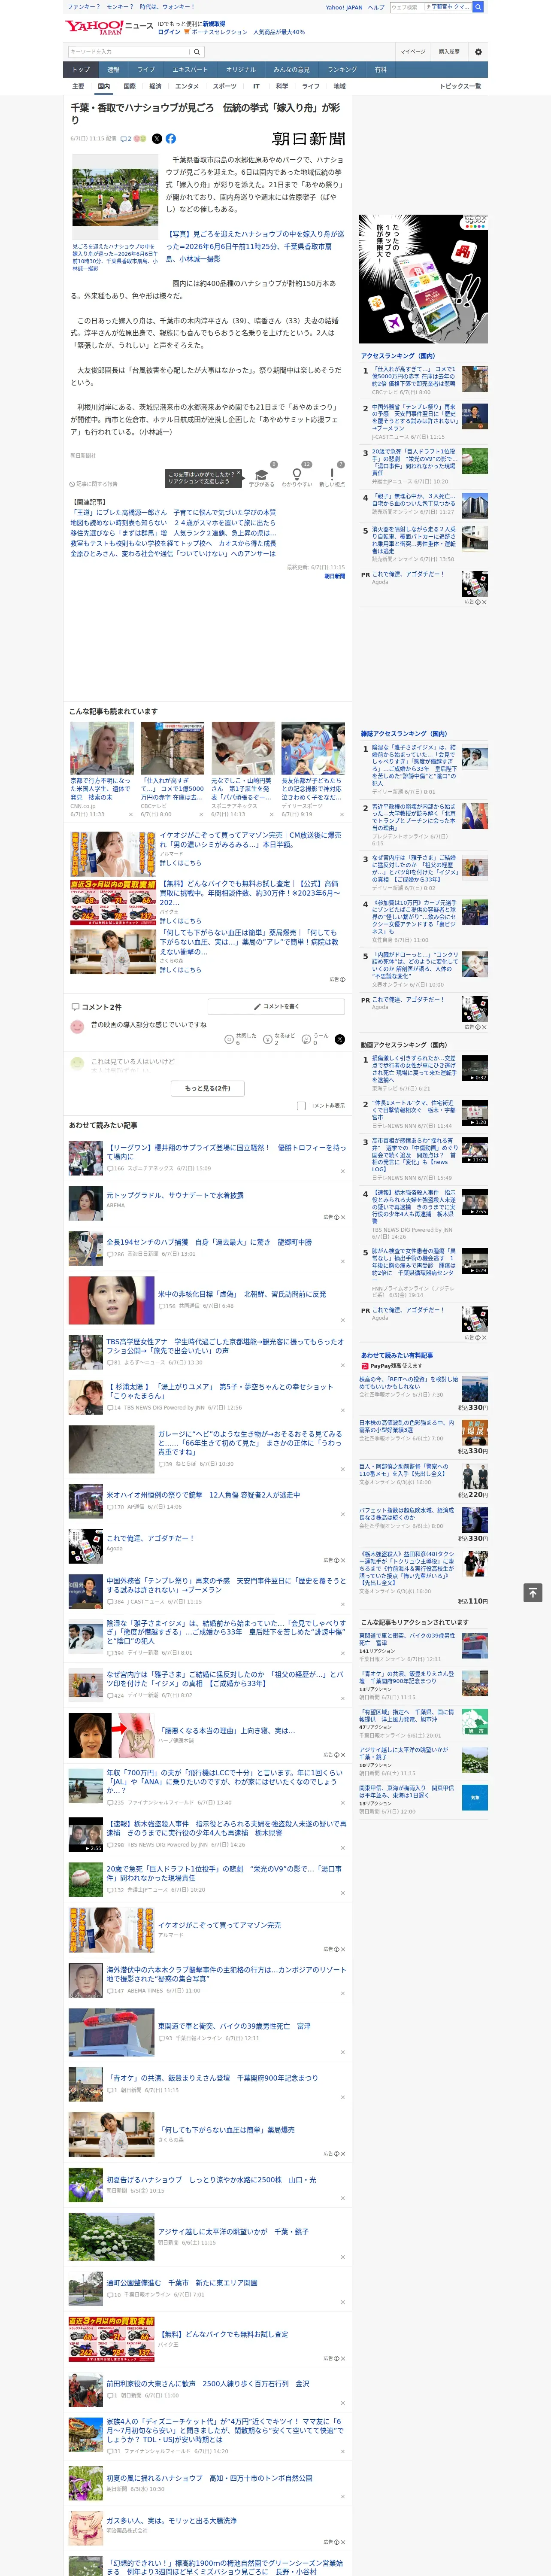Image resolution: width=551 pixels, height=2576 pixels.
Task: Open the ヘルプ link in header
Action: (376, 7)
